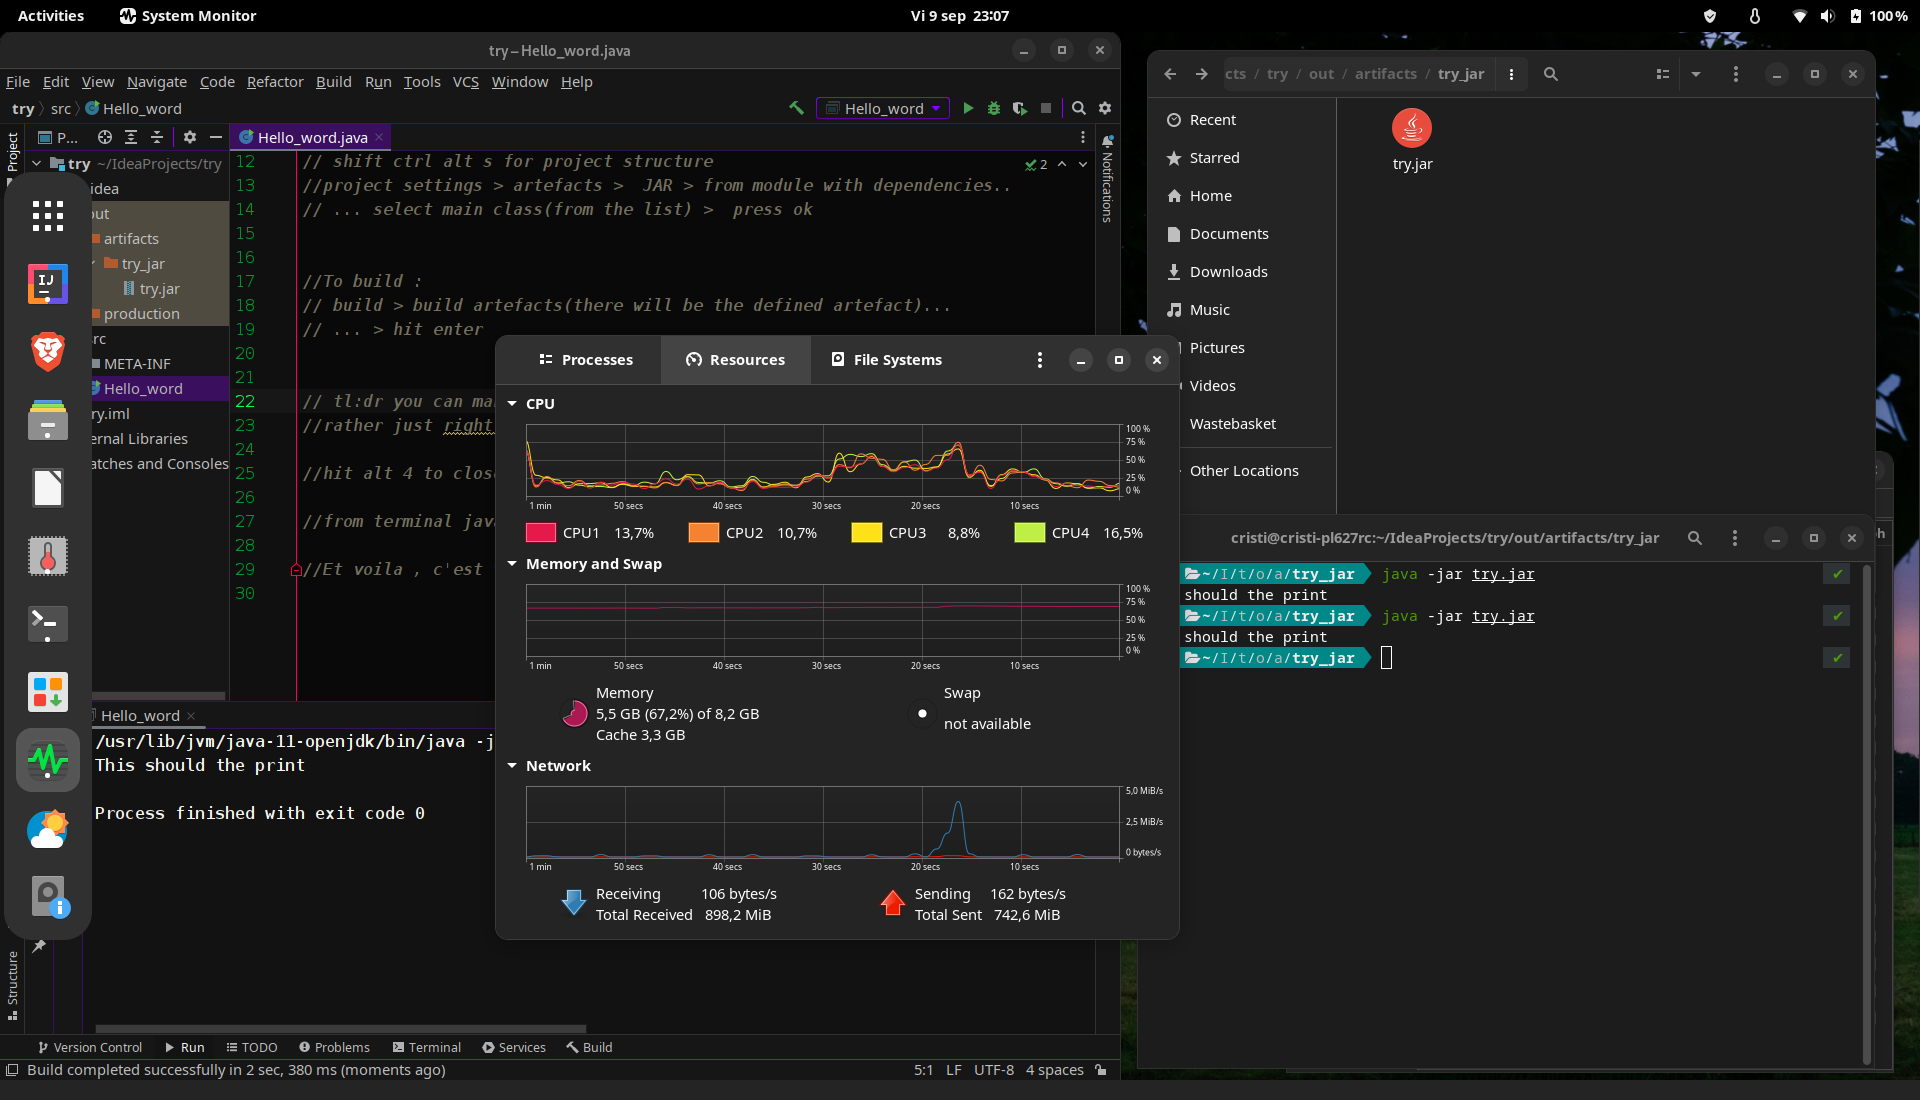The image size is (1920, 1100).
Task: Open the Navigate menu
Action: coord(157,82)
